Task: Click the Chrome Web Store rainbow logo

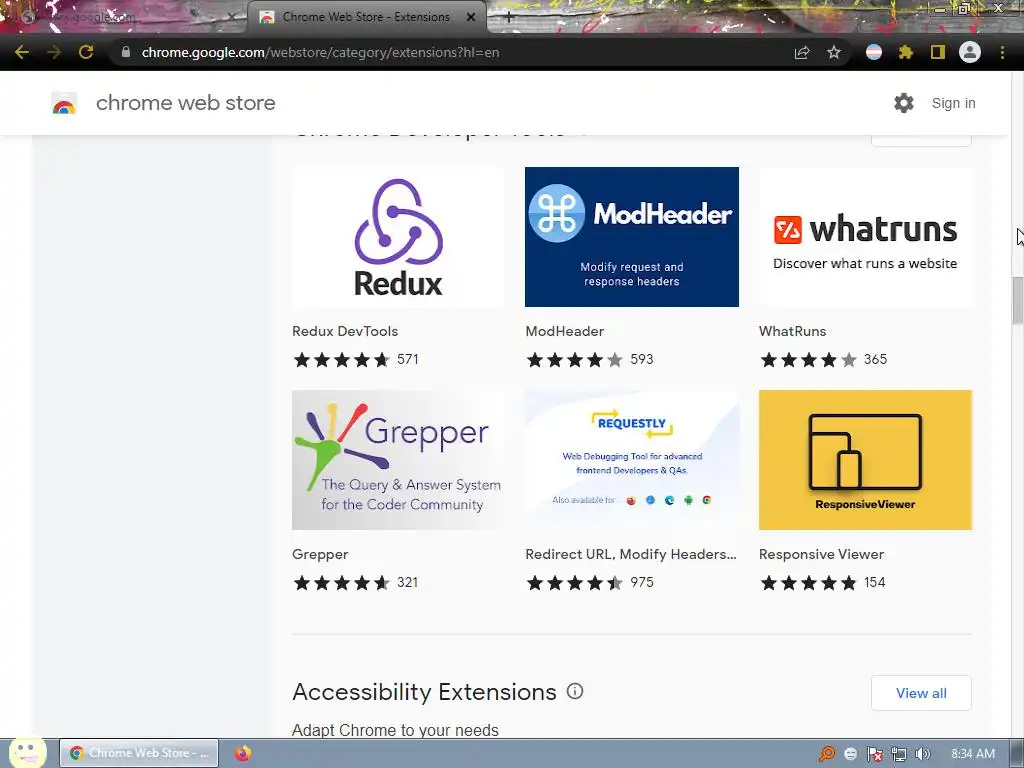Action: point(64,104)
